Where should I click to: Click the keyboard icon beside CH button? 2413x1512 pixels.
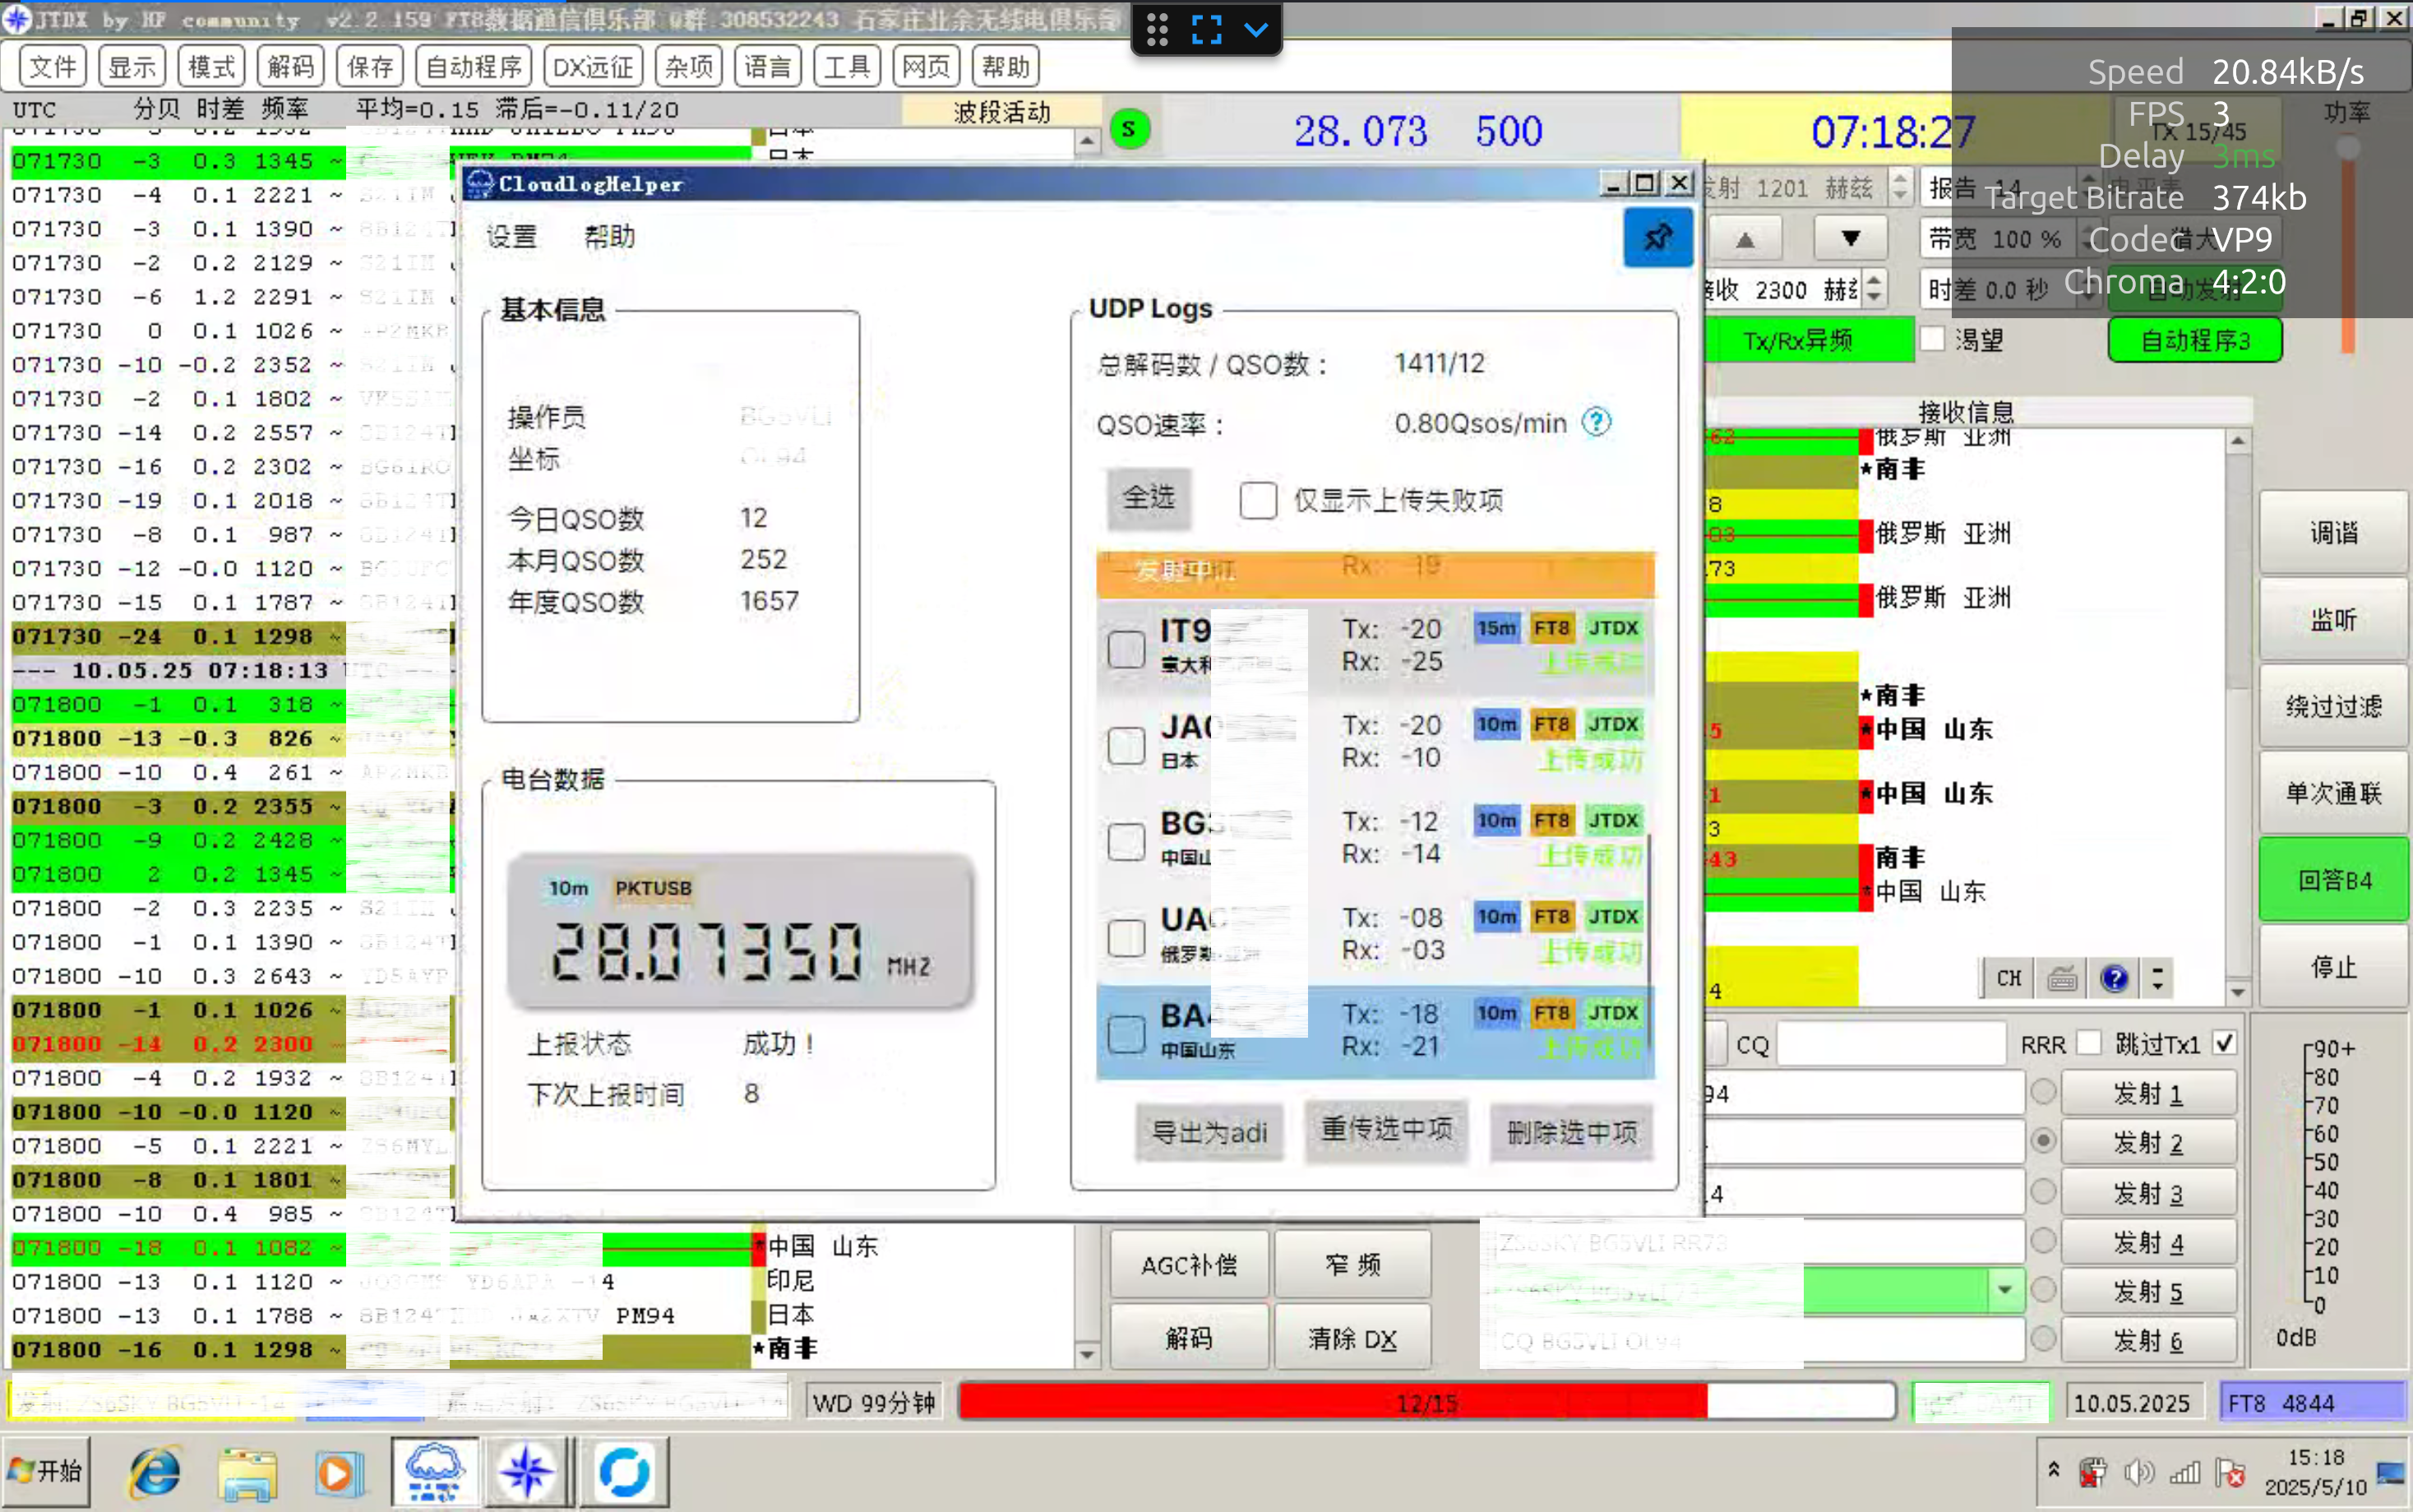(2062, 978)
